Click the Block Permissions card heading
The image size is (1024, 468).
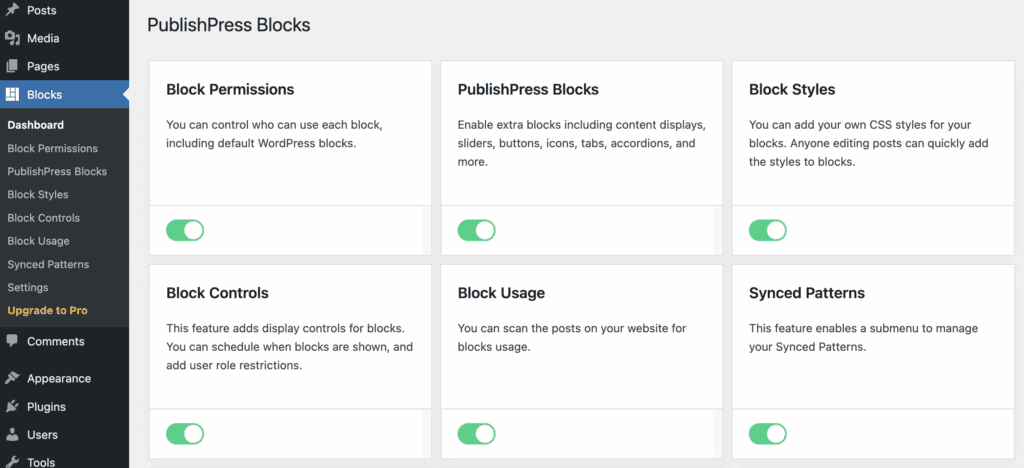[230, 89]
